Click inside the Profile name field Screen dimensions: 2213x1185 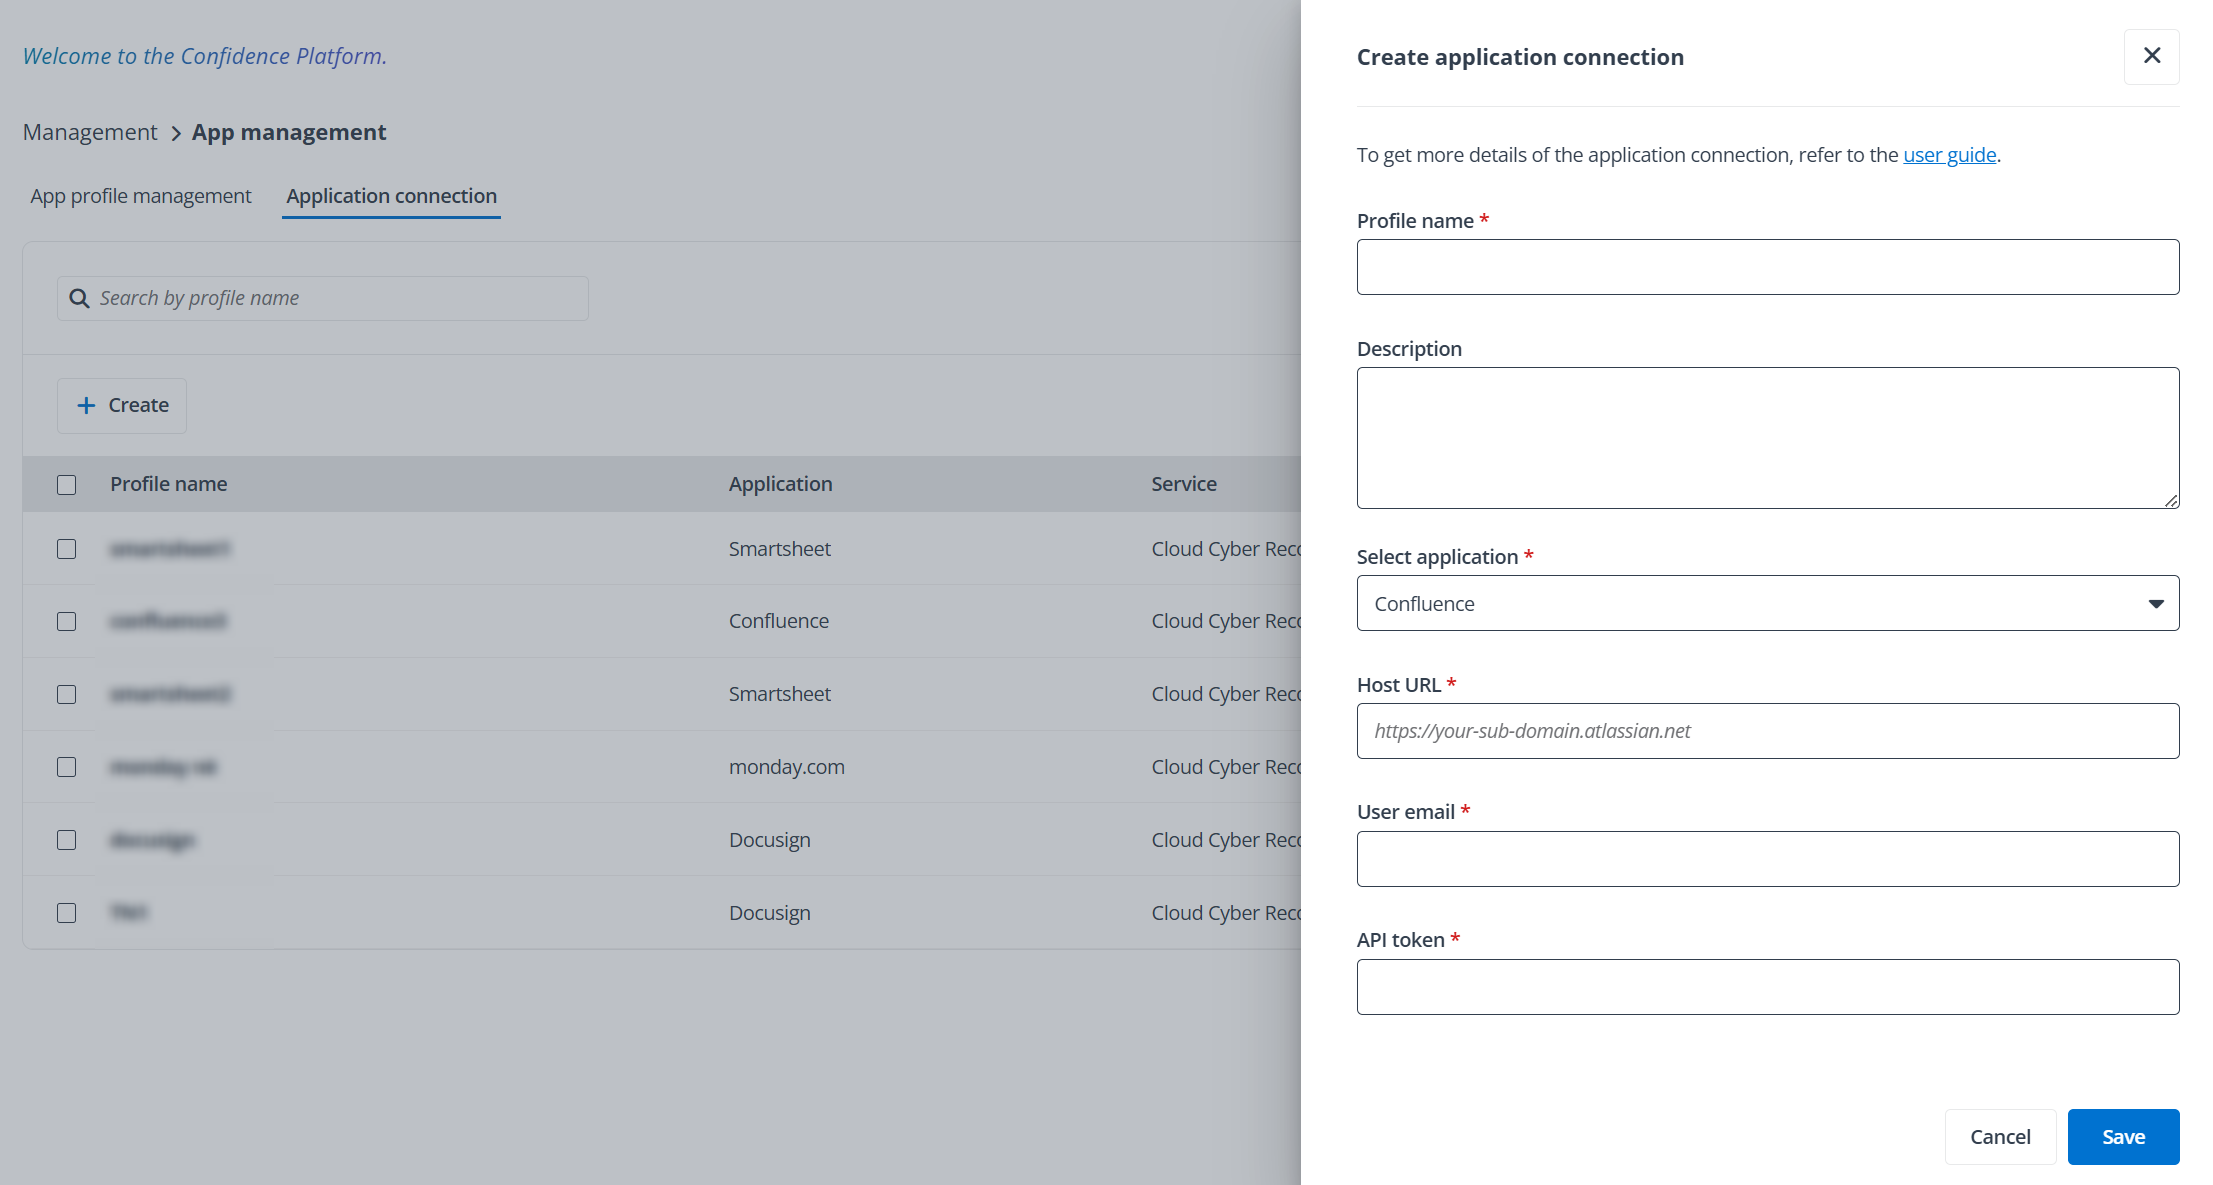(x=1767, y=266)
